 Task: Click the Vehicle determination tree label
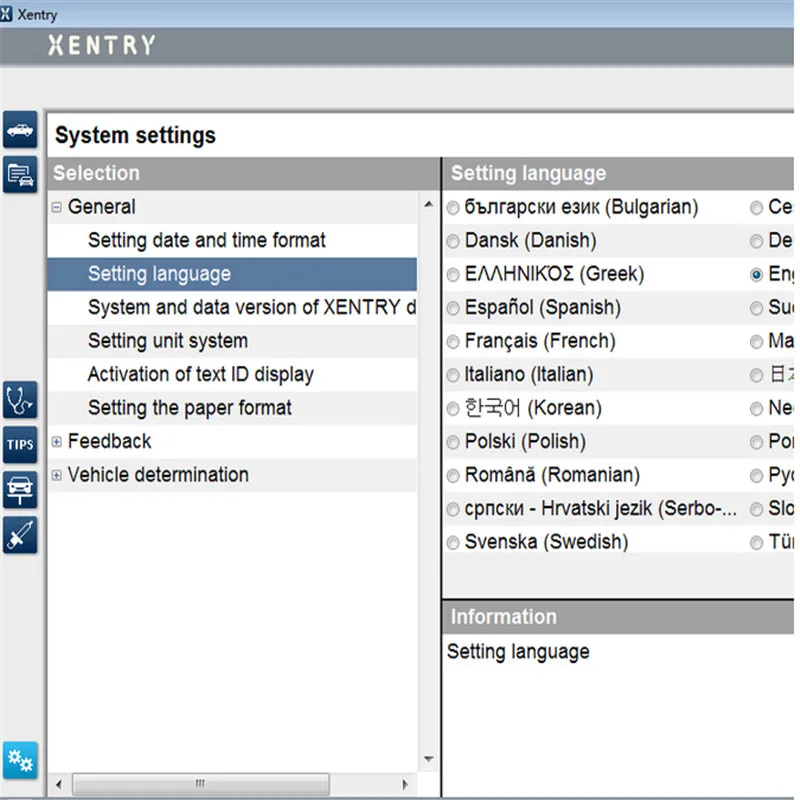coord(158,475)
